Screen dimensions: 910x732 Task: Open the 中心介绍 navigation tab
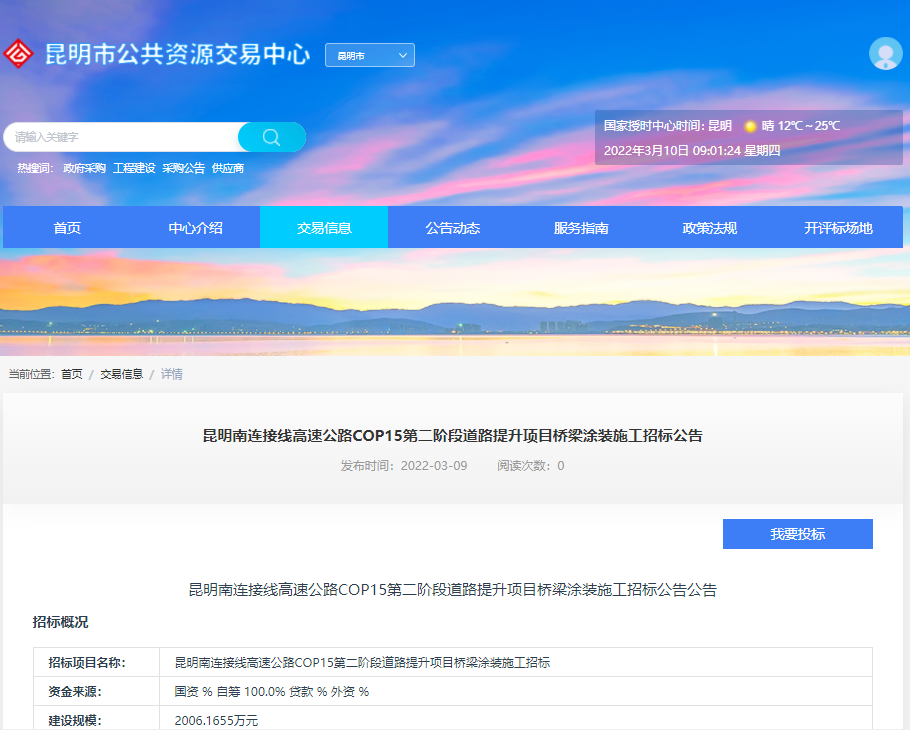coord(195,228)
